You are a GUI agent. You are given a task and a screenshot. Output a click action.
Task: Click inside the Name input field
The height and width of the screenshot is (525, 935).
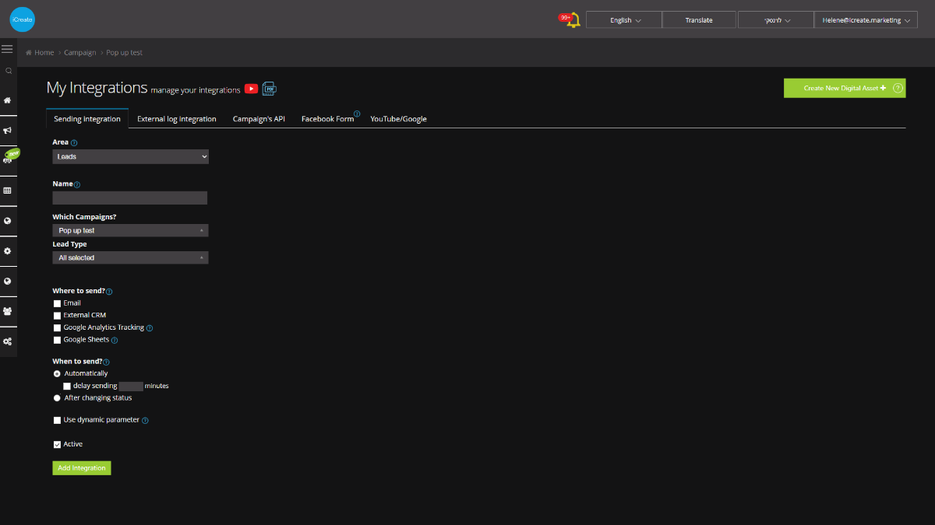coord(130,197)
